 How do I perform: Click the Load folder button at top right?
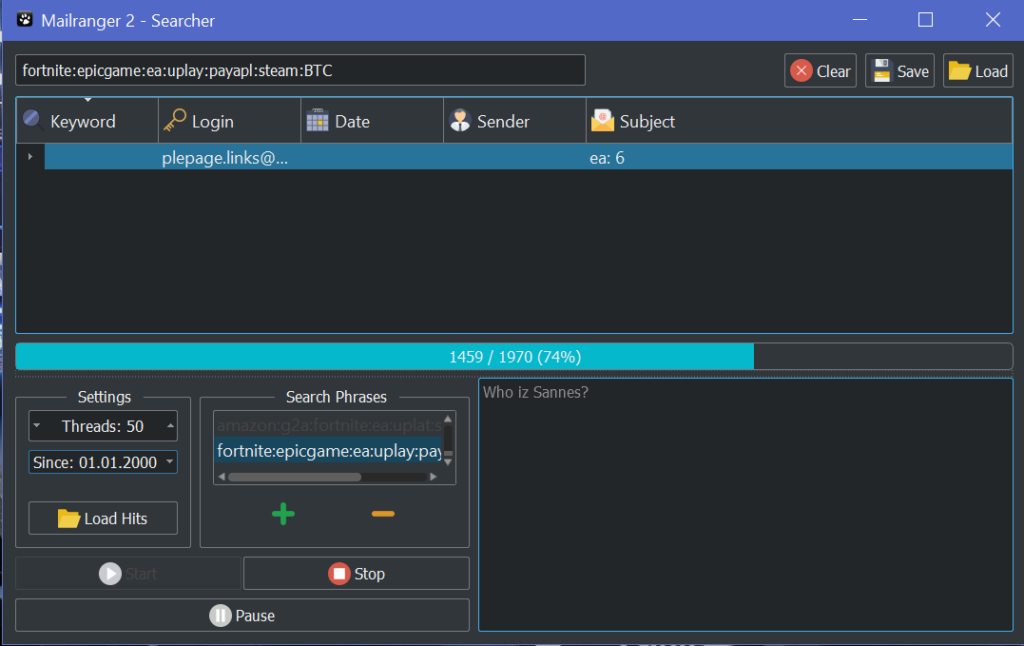[x=978, y=71]
